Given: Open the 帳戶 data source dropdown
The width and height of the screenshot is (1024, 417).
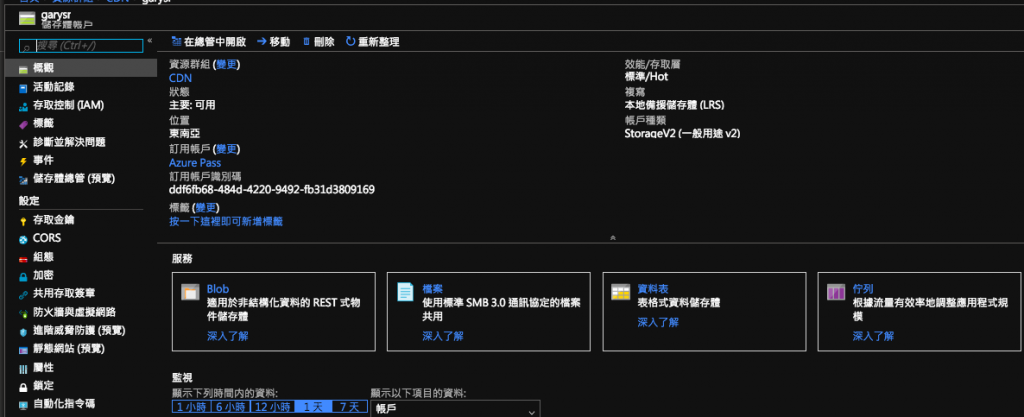Looking at the screenshot, I should [455, 410].
